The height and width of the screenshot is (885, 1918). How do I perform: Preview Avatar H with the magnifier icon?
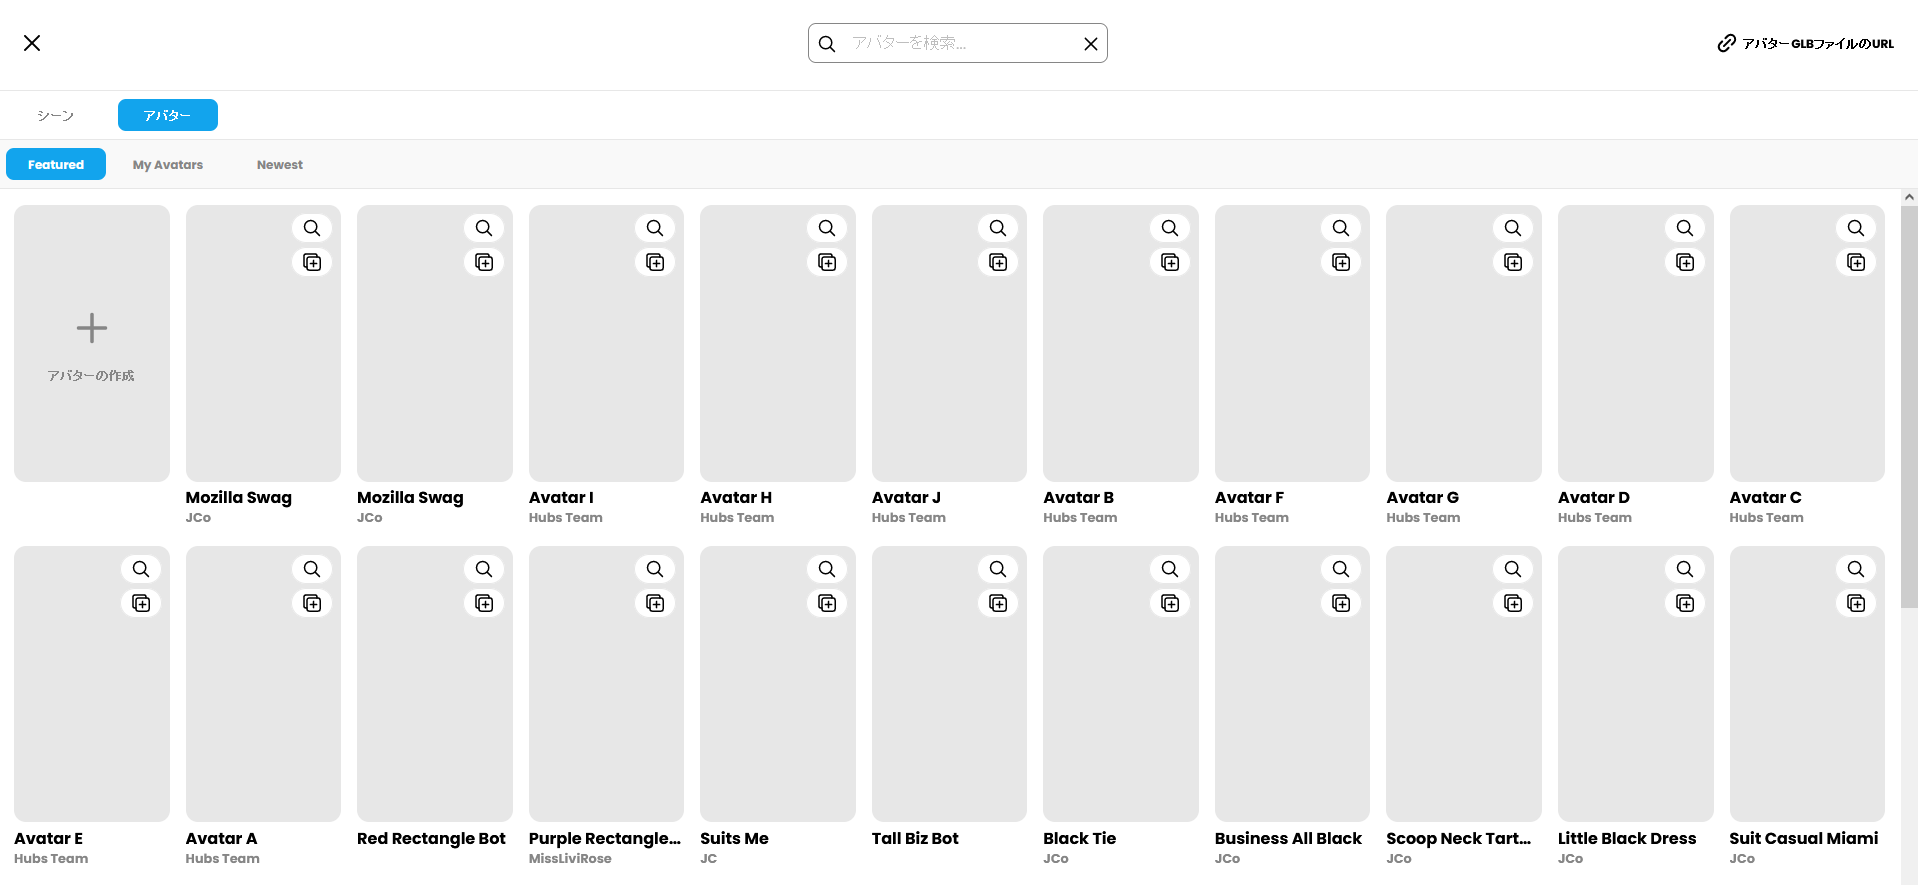click(x=827, y=228)
